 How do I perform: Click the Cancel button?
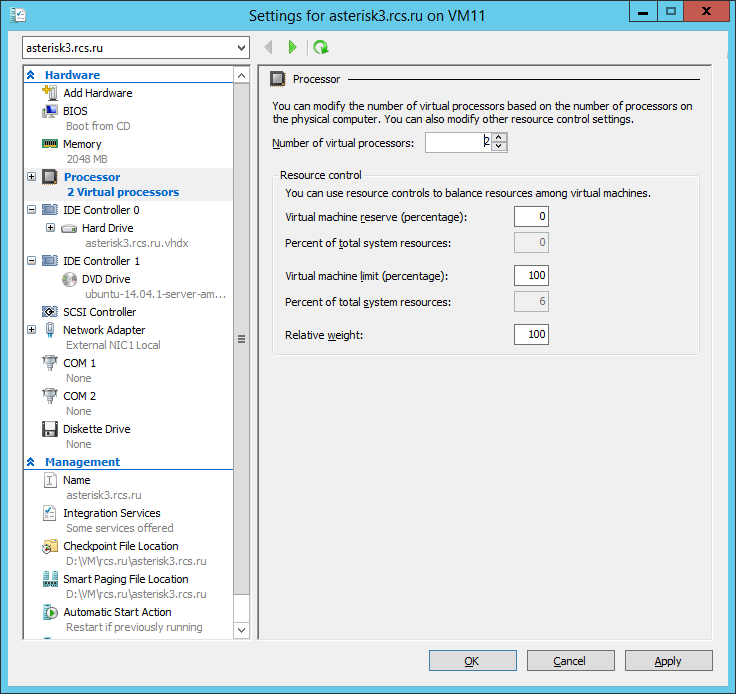pos(571,661)
